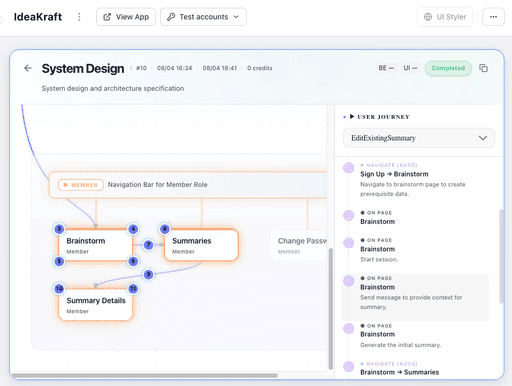This screenshot has height=386, width=512.
Task: Open the EditExistingSummary journey dropdown
Action: coord(419,138)
